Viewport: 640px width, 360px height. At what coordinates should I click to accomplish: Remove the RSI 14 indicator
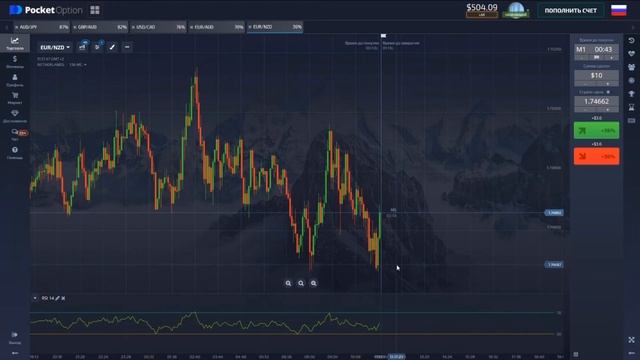point(63,298)
